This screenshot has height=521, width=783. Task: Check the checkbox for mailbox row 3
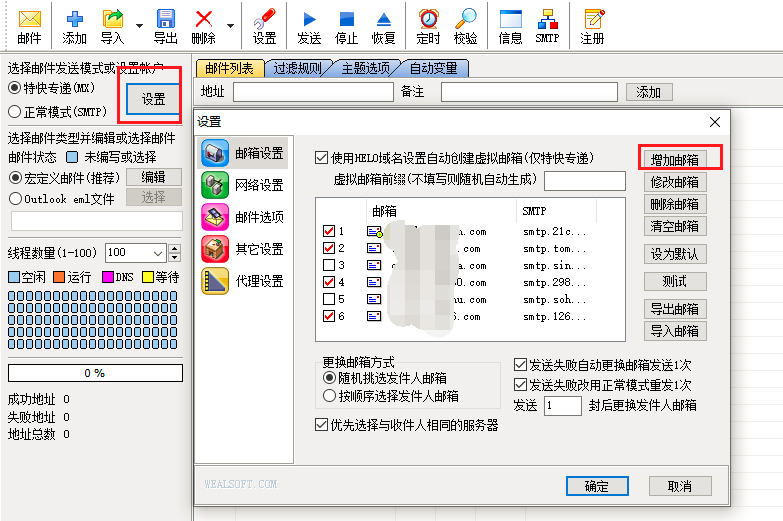click(x=329, y=265)
